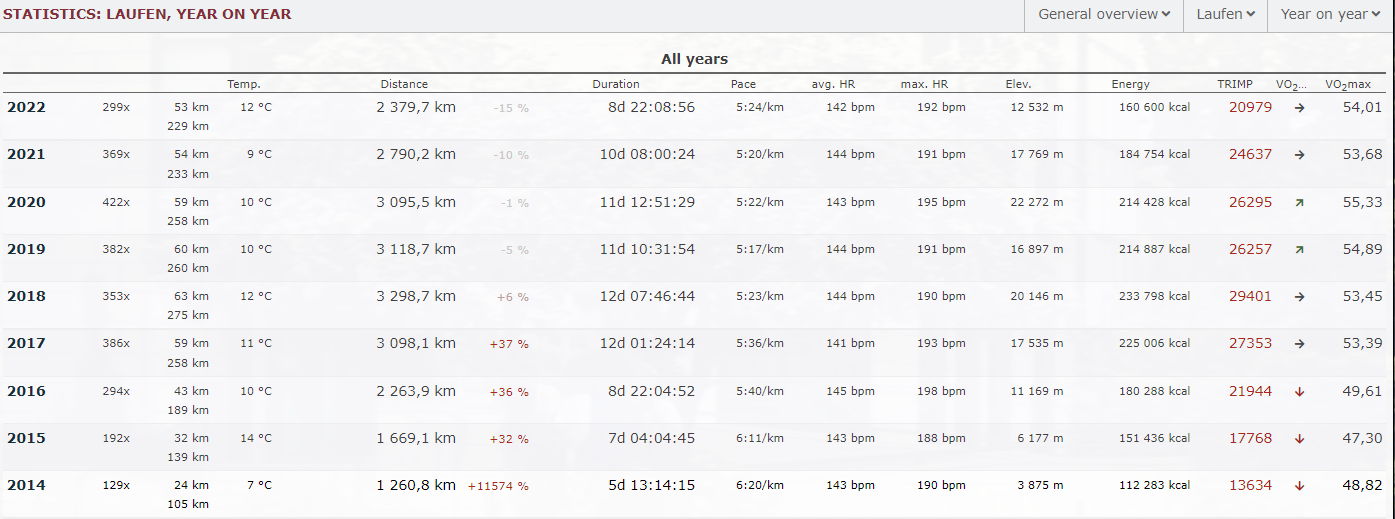The height and width of the screenshot is (519, 1395).
Task: Click the Pace column header
Action: (x=743, y=85)
